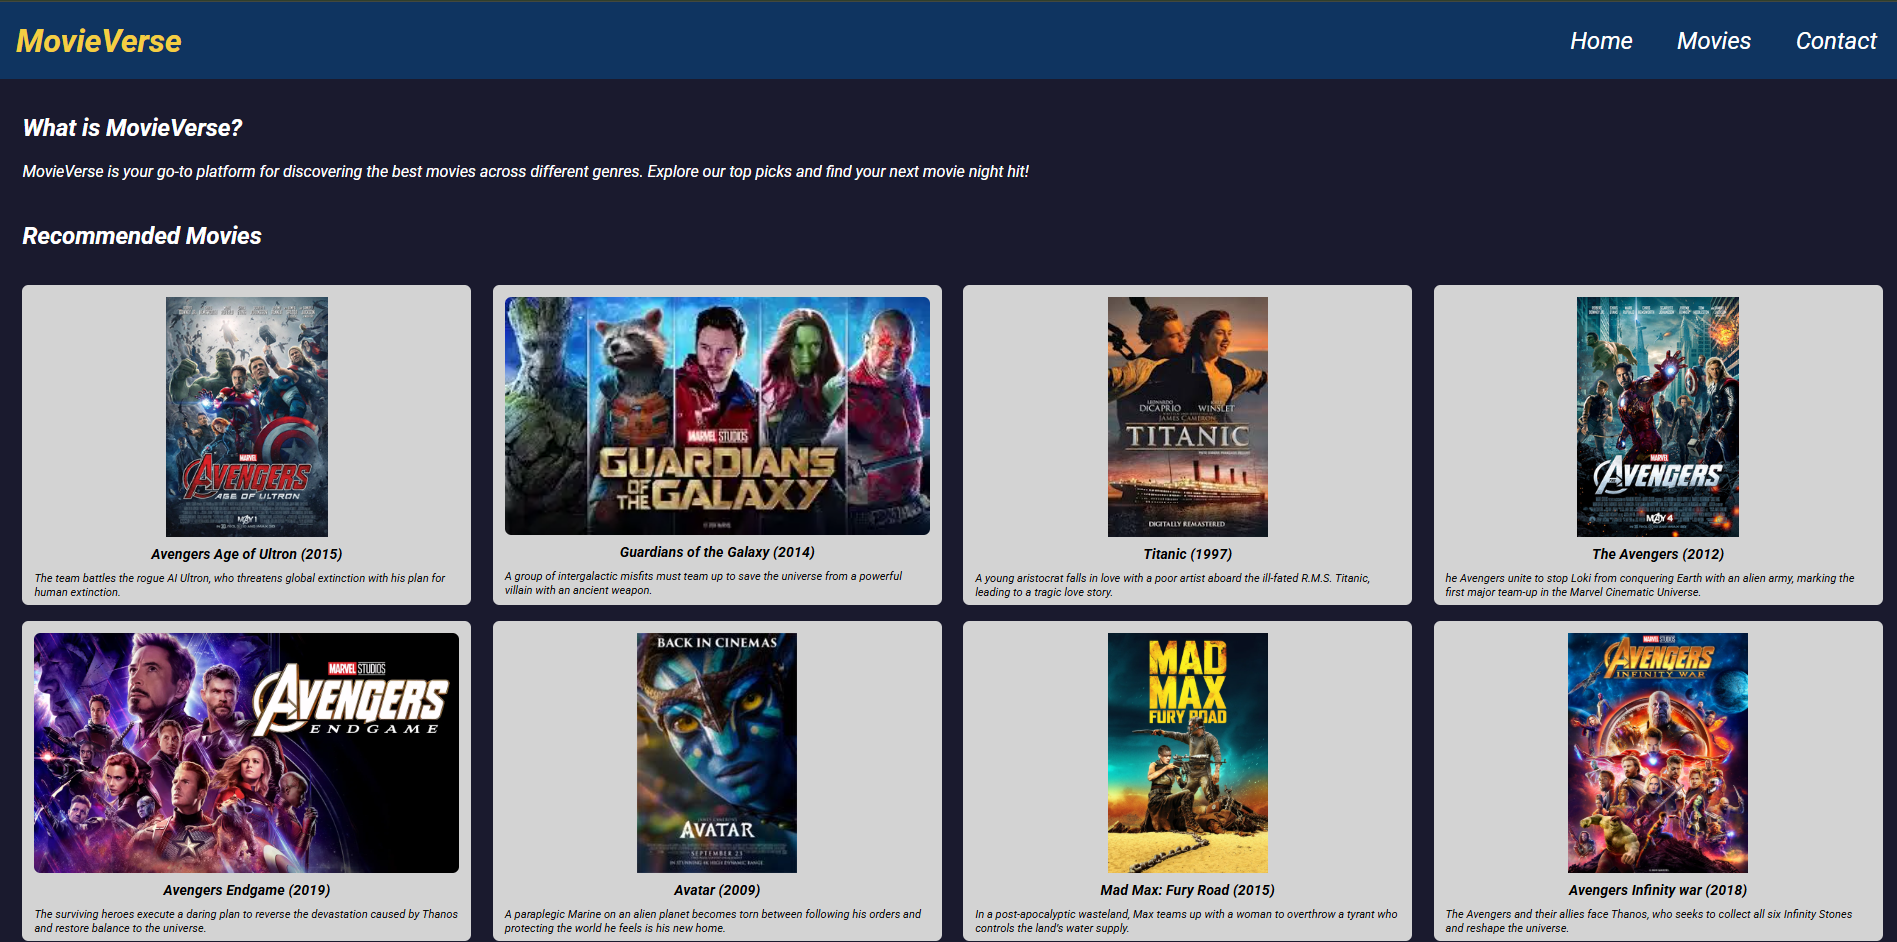This screenshot has height=942, width=1897.
Task: Select Avengers Infinity war (2018) title
Action: pyautogui.click(x=1658, y=890)
